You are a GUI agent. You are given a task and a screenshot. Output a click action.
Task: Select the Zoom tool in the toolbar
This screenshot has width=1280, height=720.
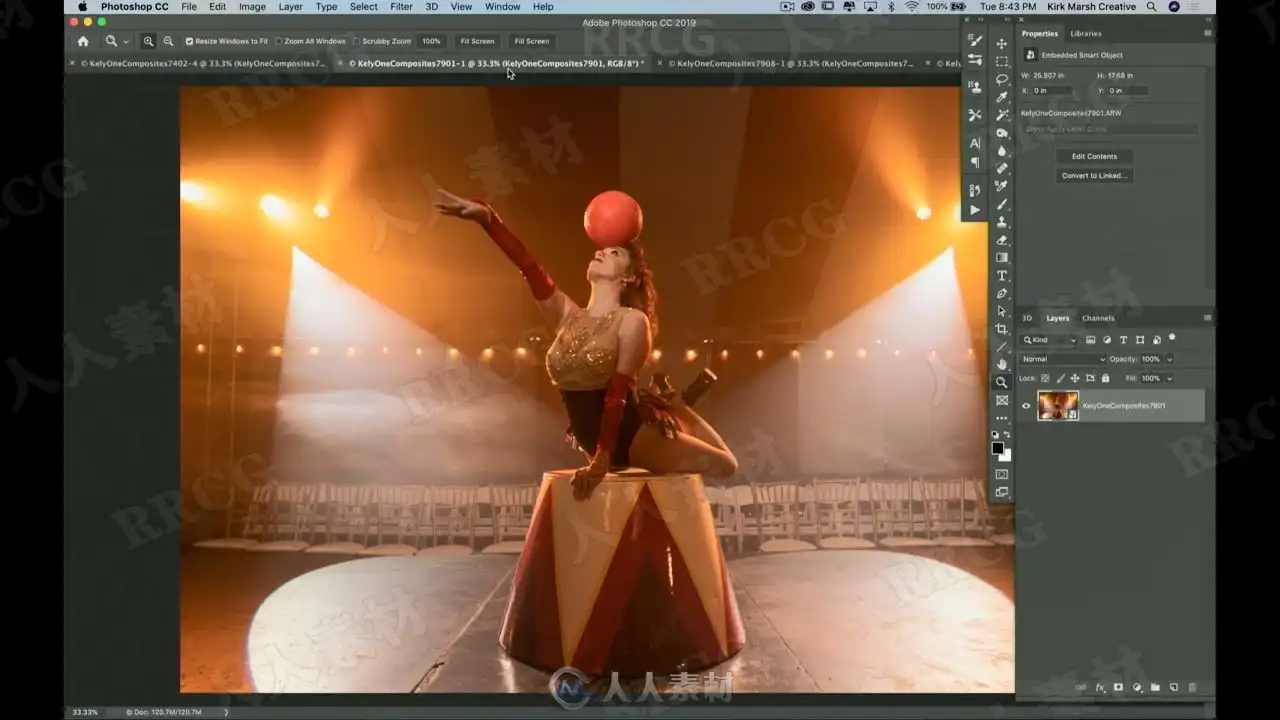point(1002,382)
